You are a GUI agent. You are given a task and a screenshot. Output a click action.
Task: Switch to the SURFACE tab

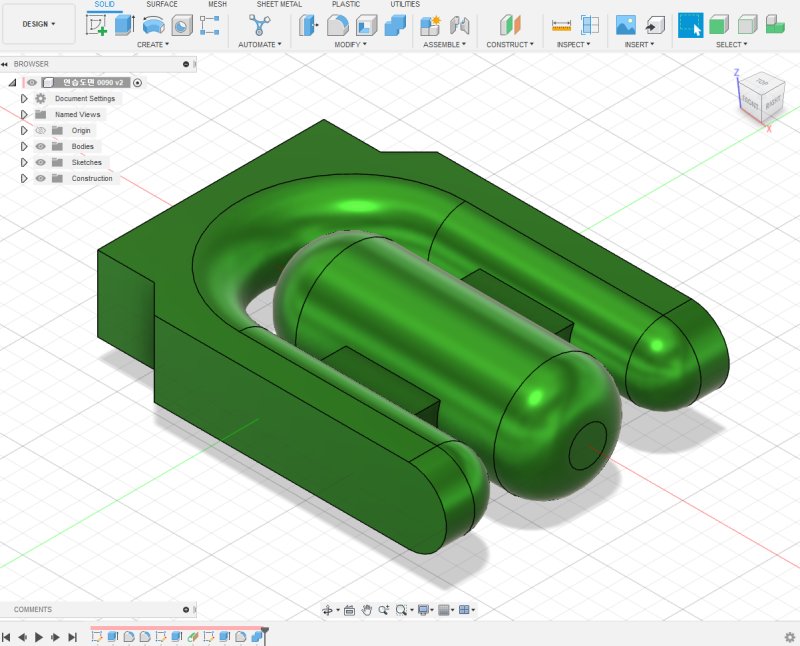click(x=162, y=4)
